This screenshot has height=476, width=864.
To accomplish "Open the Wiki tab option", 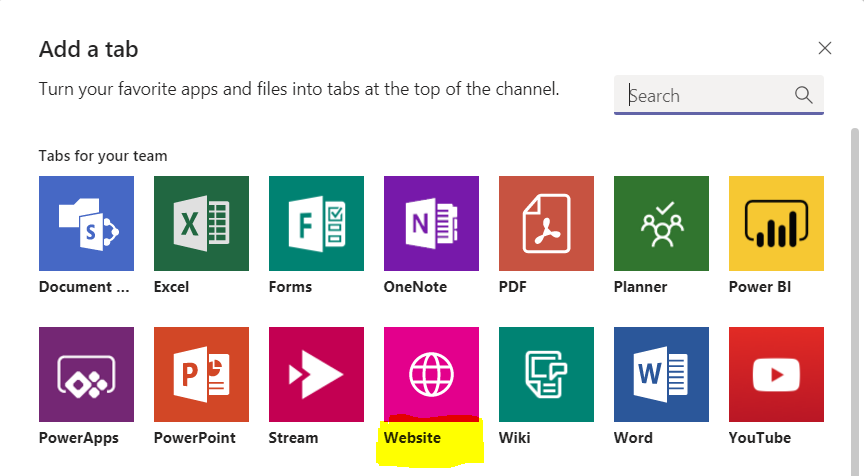I will (x=547, y=375).
